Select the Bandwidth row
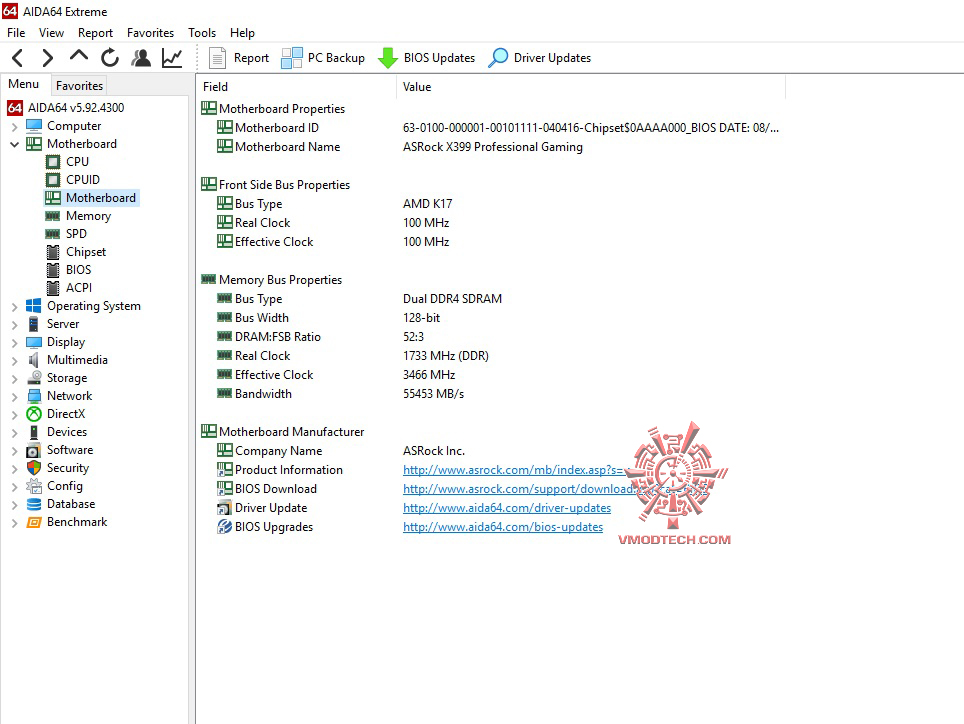The width and height of the screenshot is (964, 724). [492, 393]
